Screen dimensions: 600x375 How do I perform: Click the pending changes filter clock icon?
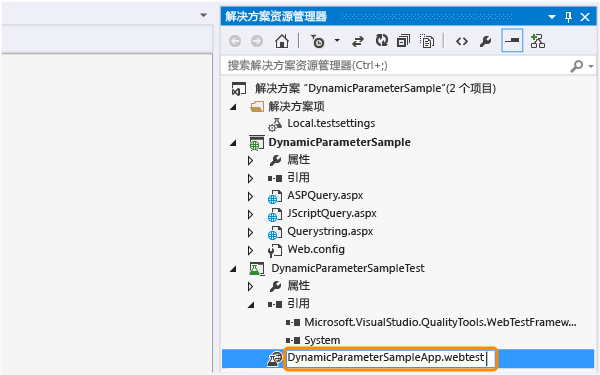point(317,41)
